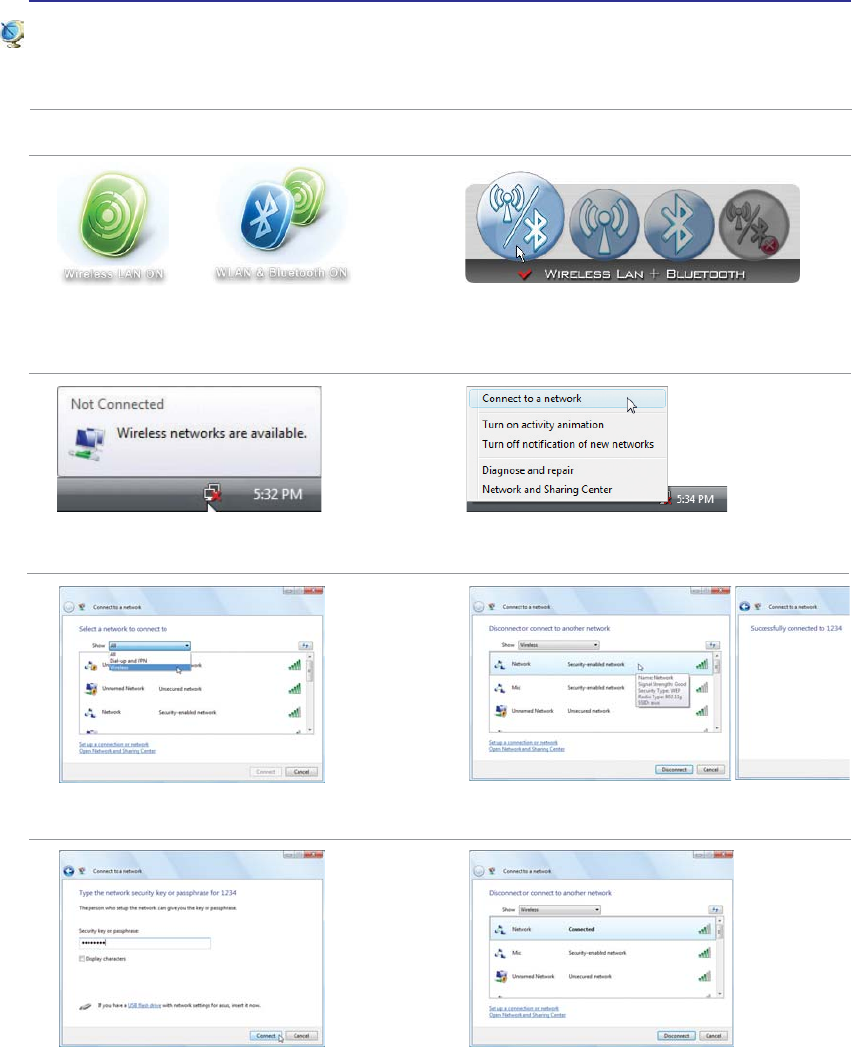Refresh network list in window showing Signal Strength tooltip
The width and height of the screenshot is (852, 1047).
712,645
